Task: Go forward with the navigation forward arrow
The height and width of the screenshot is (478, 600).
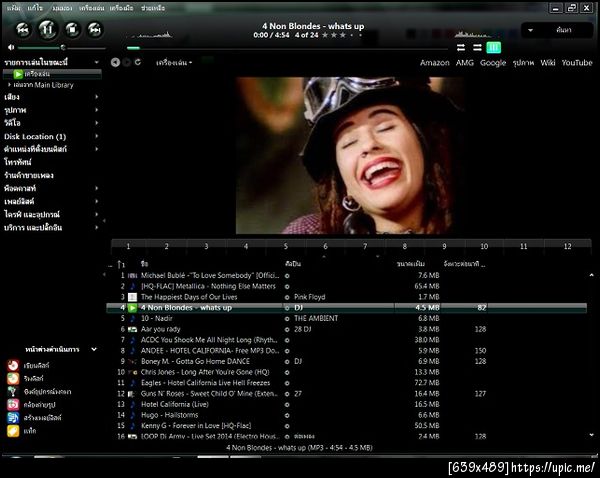Action: pos(127,62)
